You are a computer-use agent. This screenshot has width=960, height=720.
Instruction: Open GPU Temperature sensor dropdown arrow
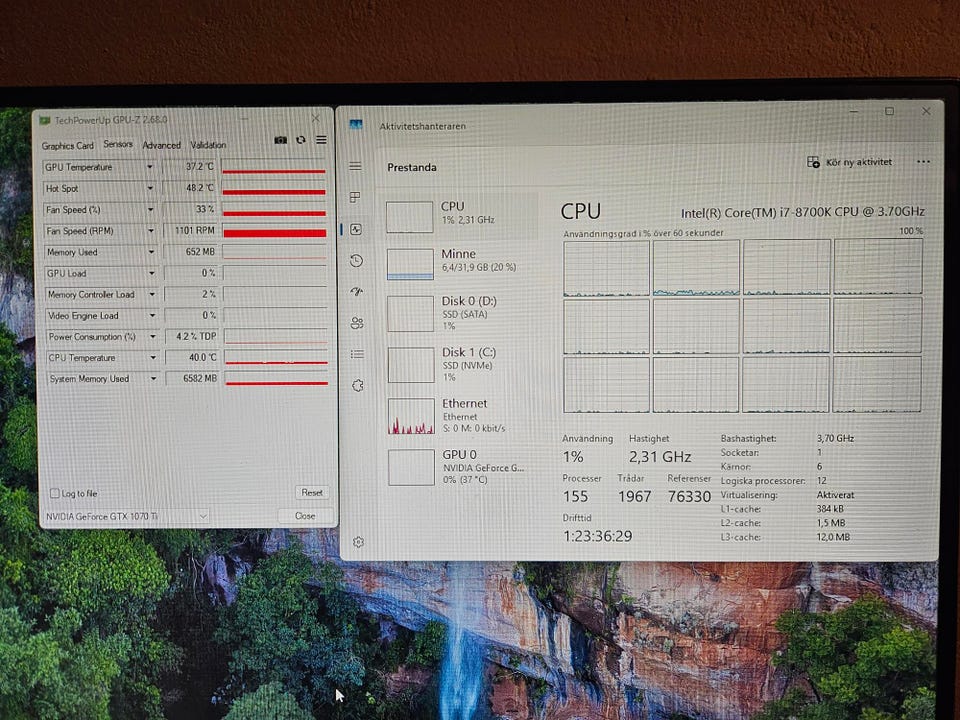coord(149,167)
